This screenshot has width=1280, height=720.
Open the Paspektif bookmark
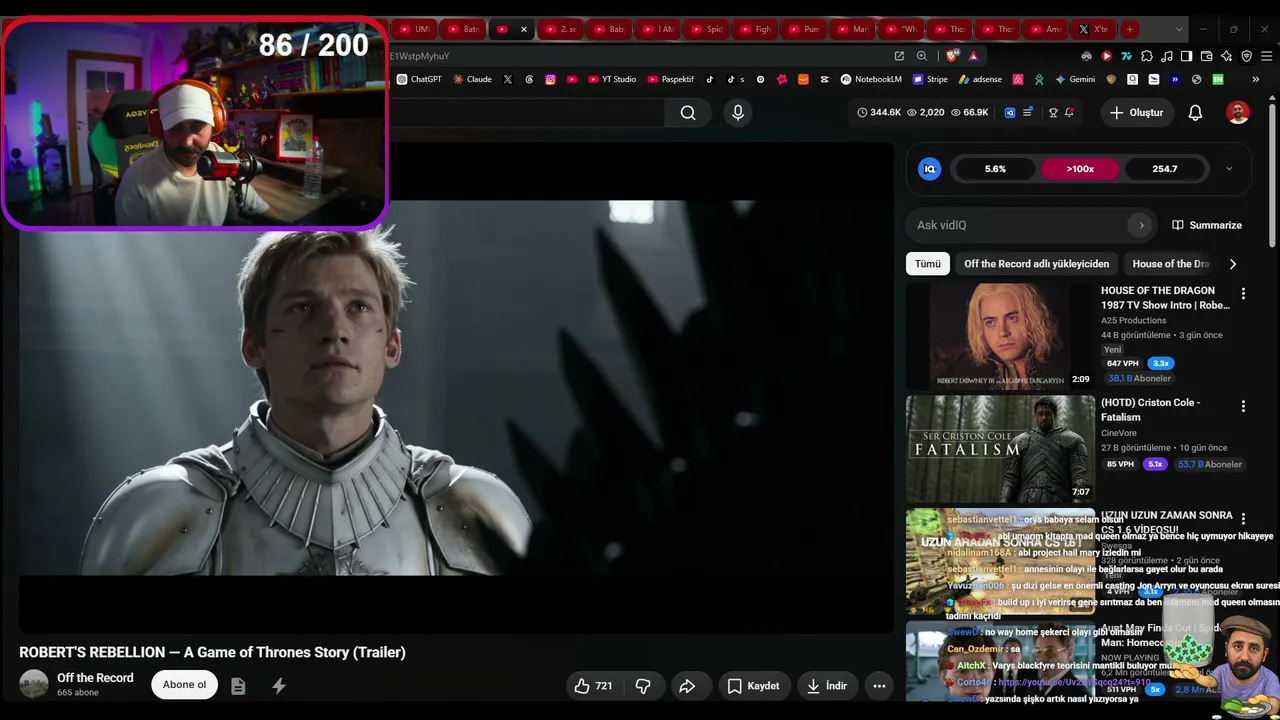click(x=671, y=79)
